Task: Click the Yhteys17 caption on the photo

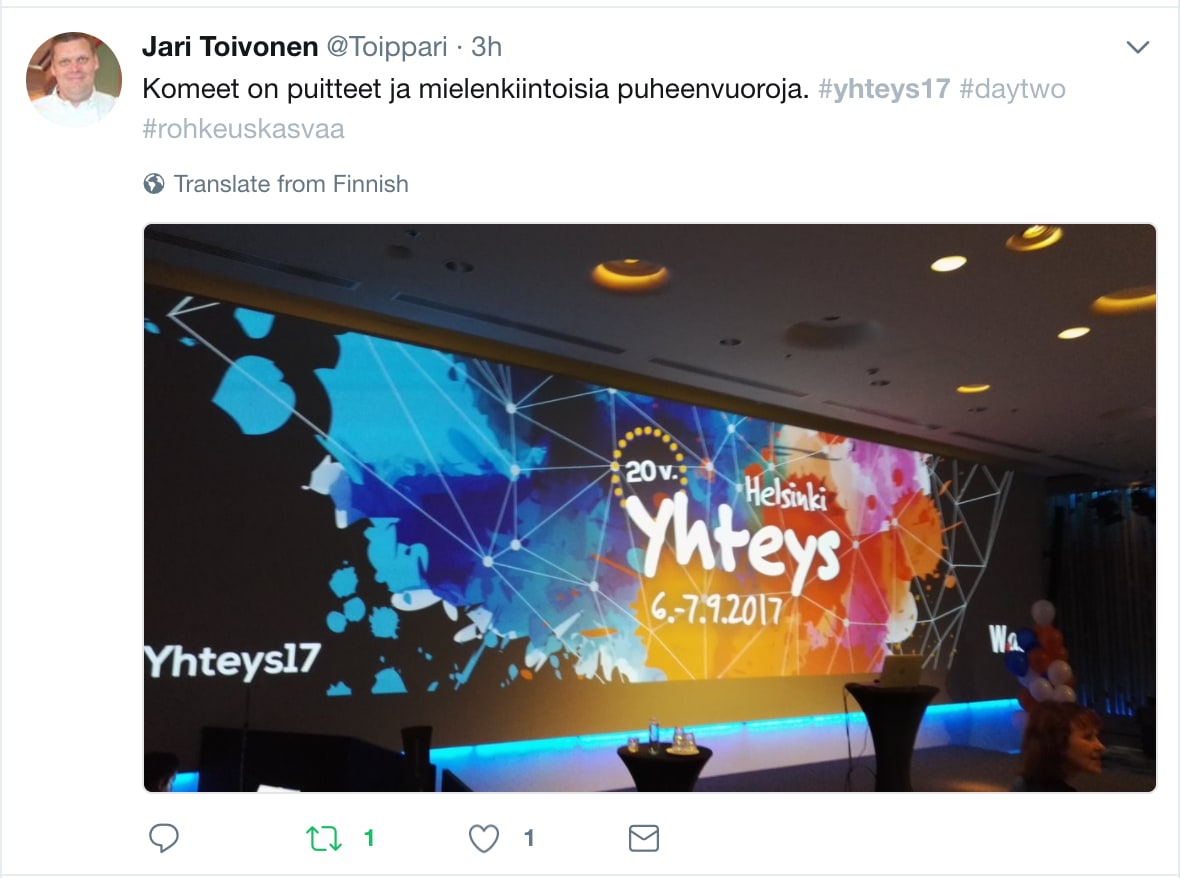Action: 233,660
